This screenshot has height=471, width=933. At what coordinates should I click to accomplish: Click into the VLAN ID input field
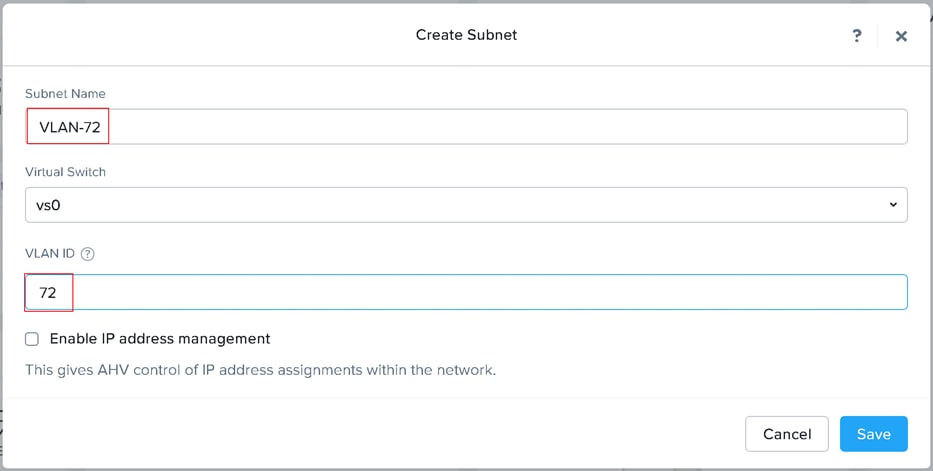480,292
